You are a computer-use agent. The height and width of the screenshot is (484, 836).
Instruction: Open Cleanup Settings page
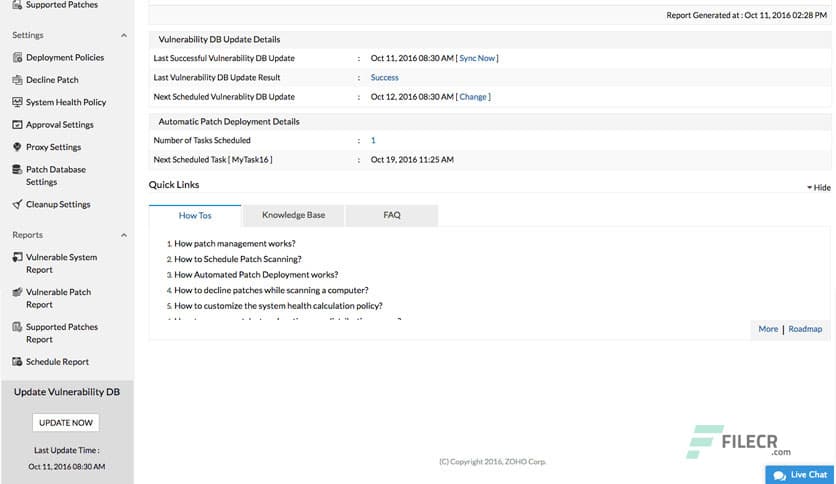(58, 204)
